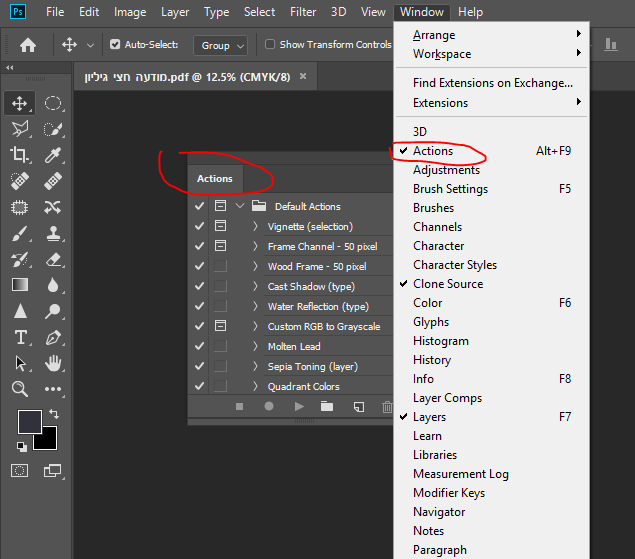Play selected action button

299,406
